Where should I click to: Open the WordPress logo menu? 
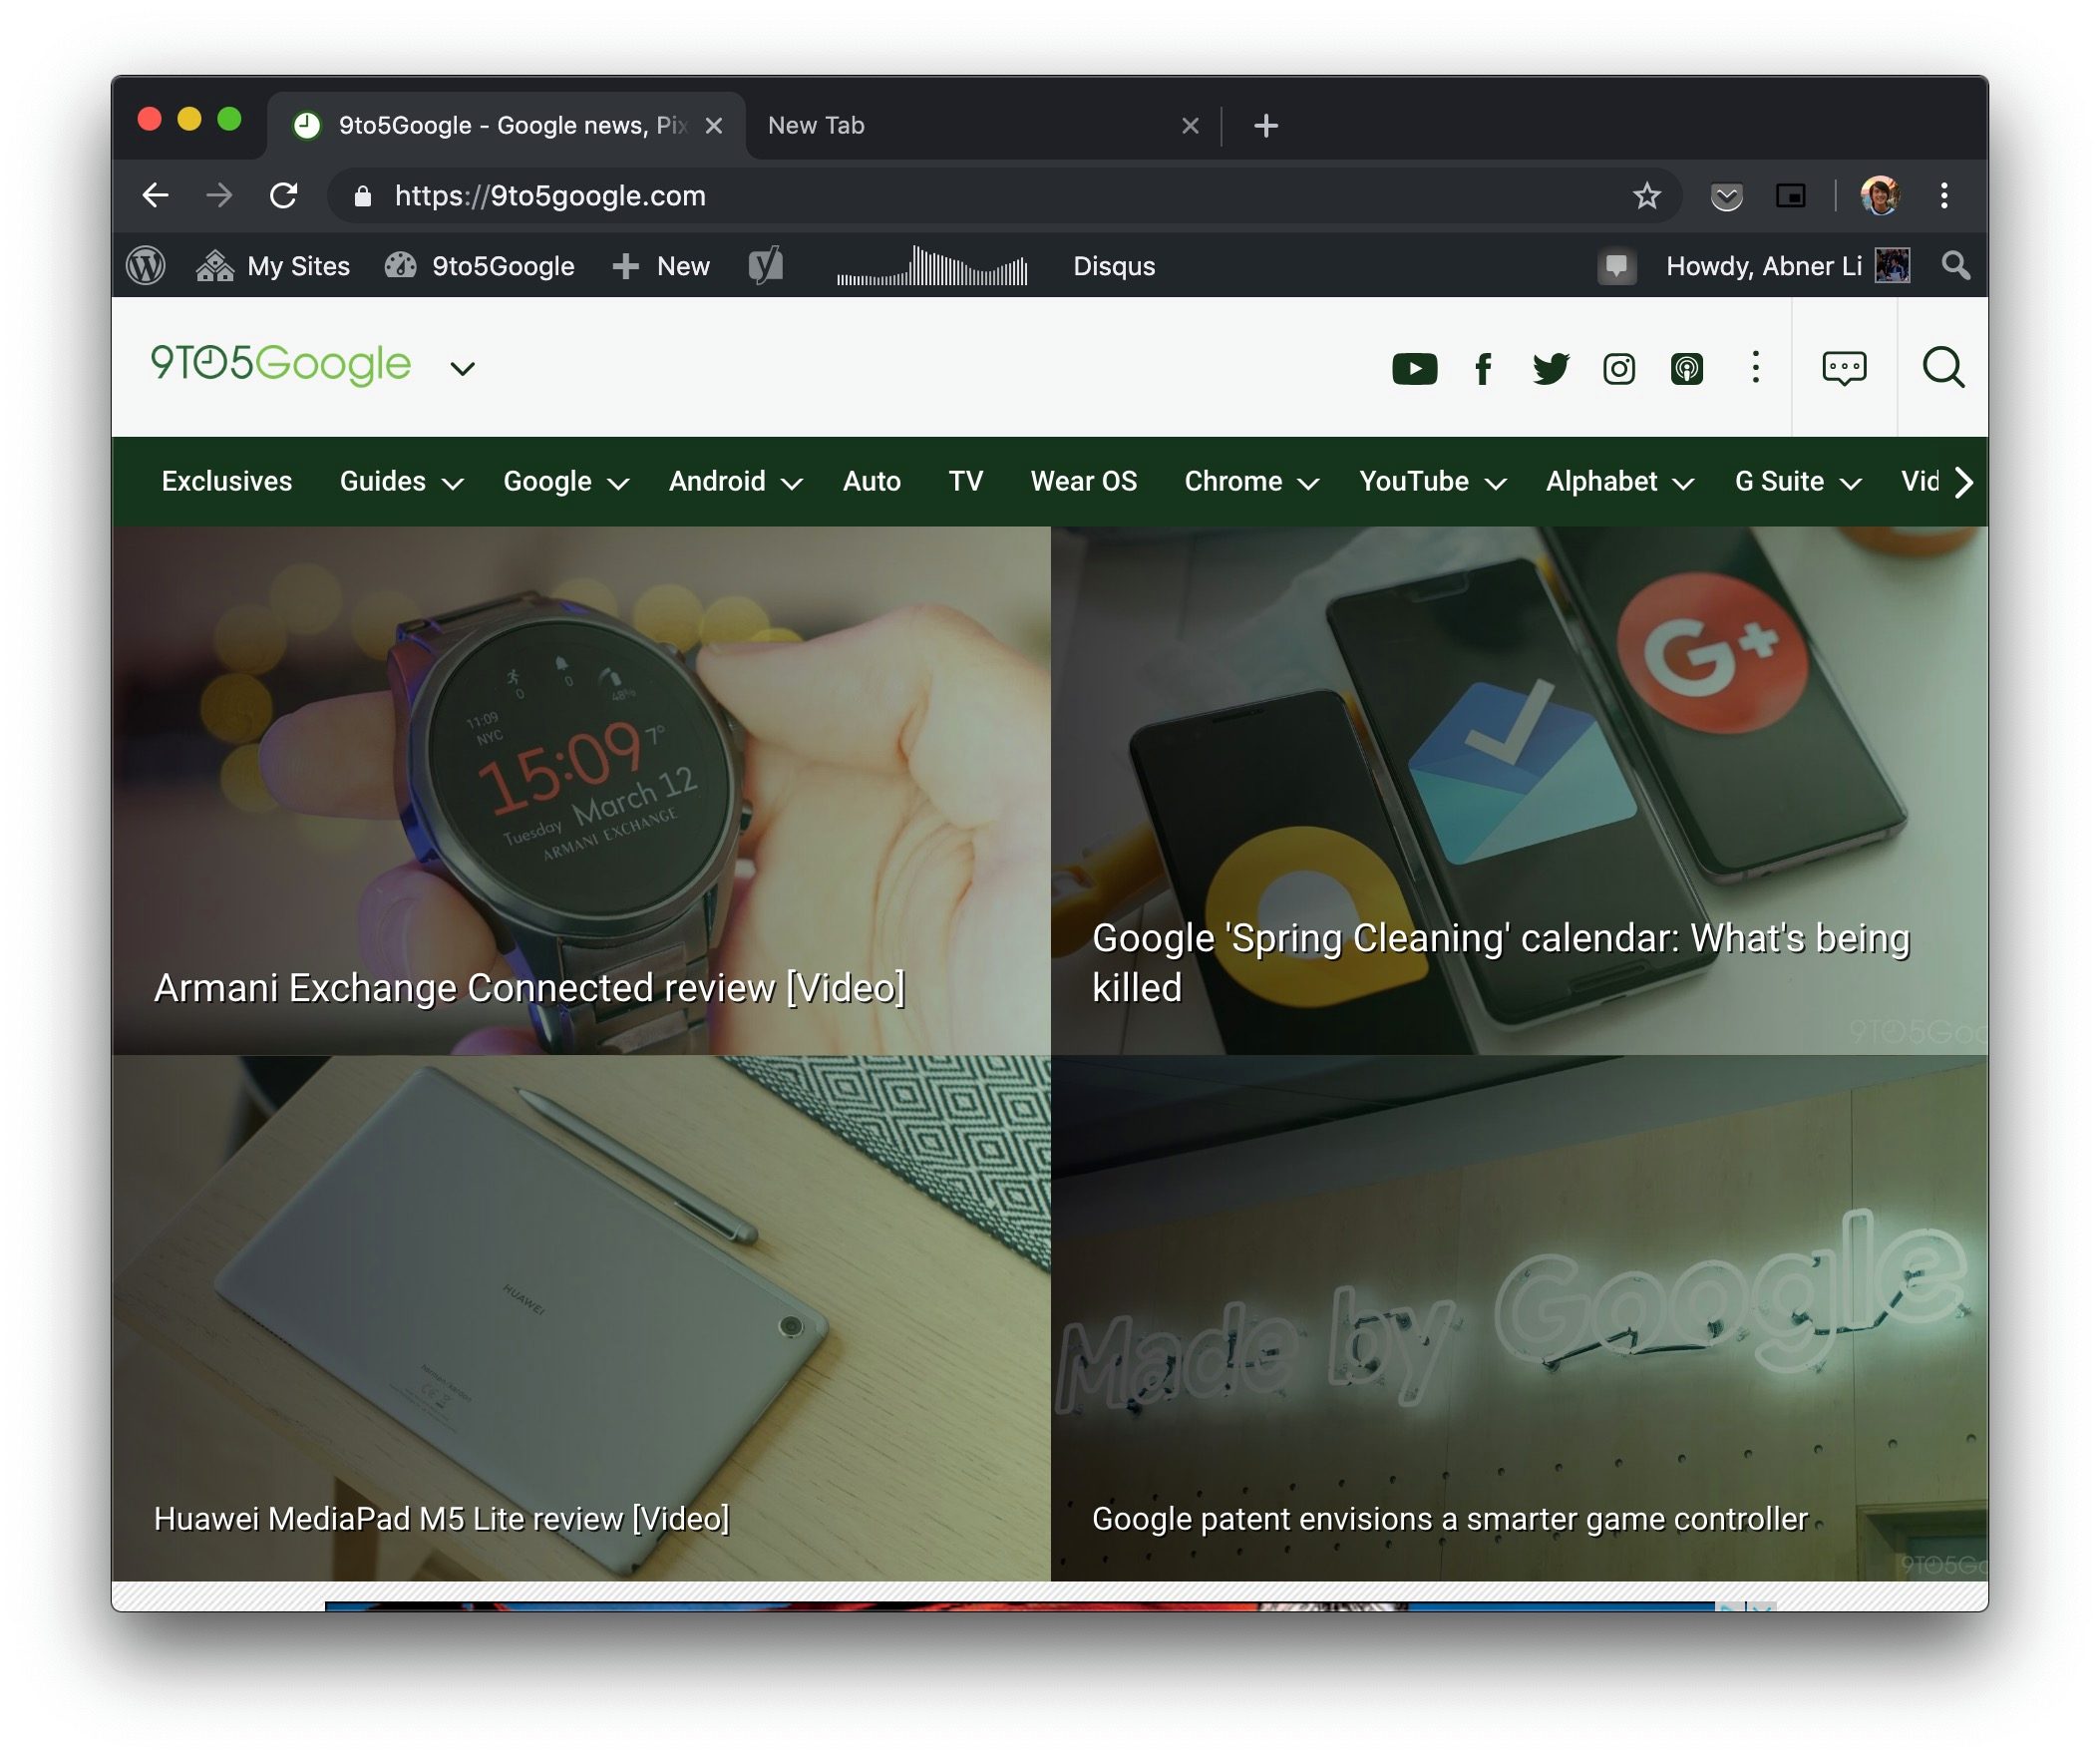tap(146, 266)
